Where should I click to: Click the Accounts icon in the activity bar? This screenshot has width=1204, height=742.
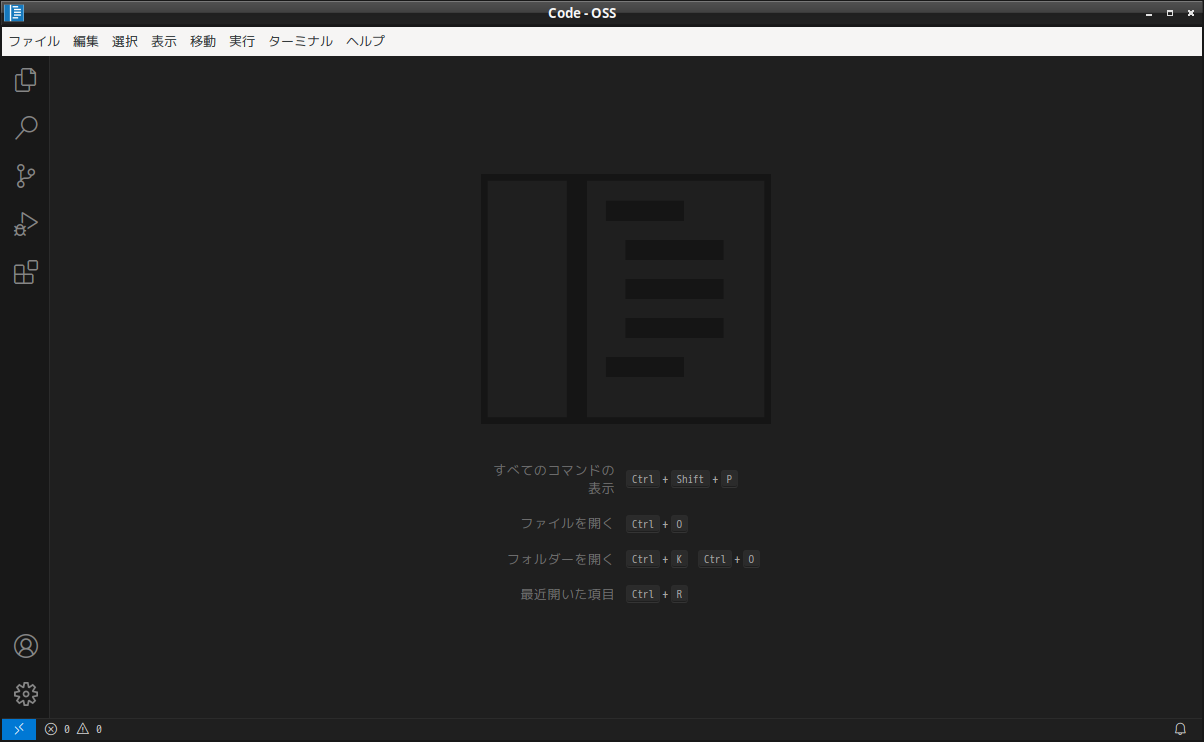click(25, 646)
